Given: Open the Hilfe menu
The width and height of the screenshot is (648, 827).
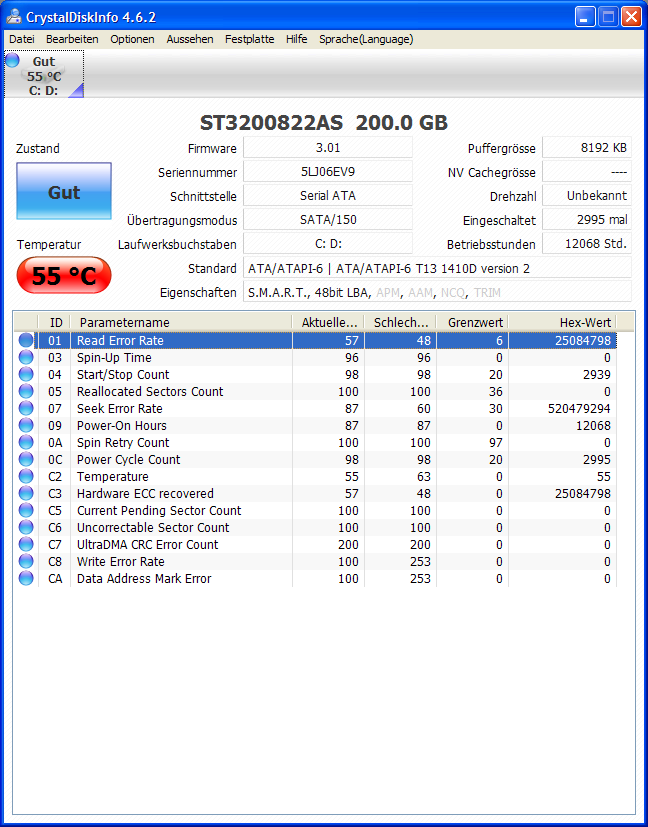Looking at the screenshot, I should tap(296, 39).
